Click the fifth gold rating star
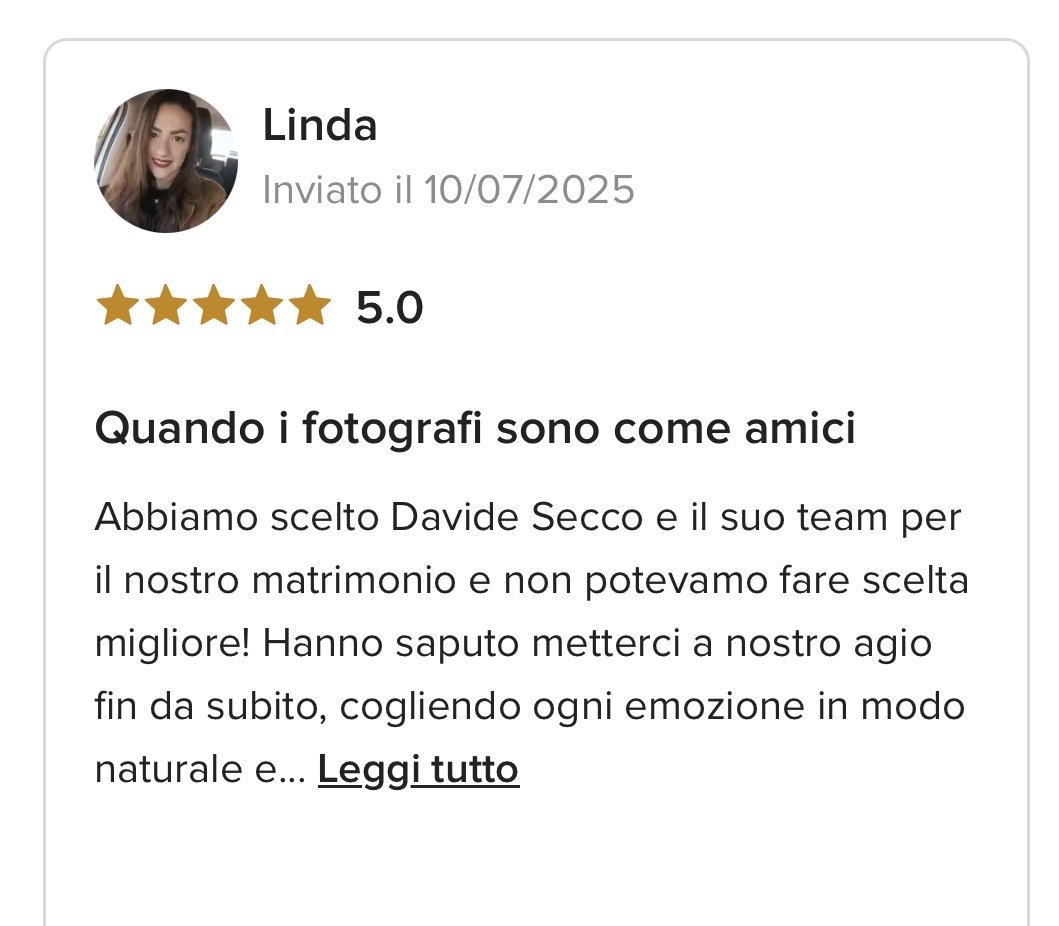1059x926 pixels. pyautogui.click(x=310, y=305)
